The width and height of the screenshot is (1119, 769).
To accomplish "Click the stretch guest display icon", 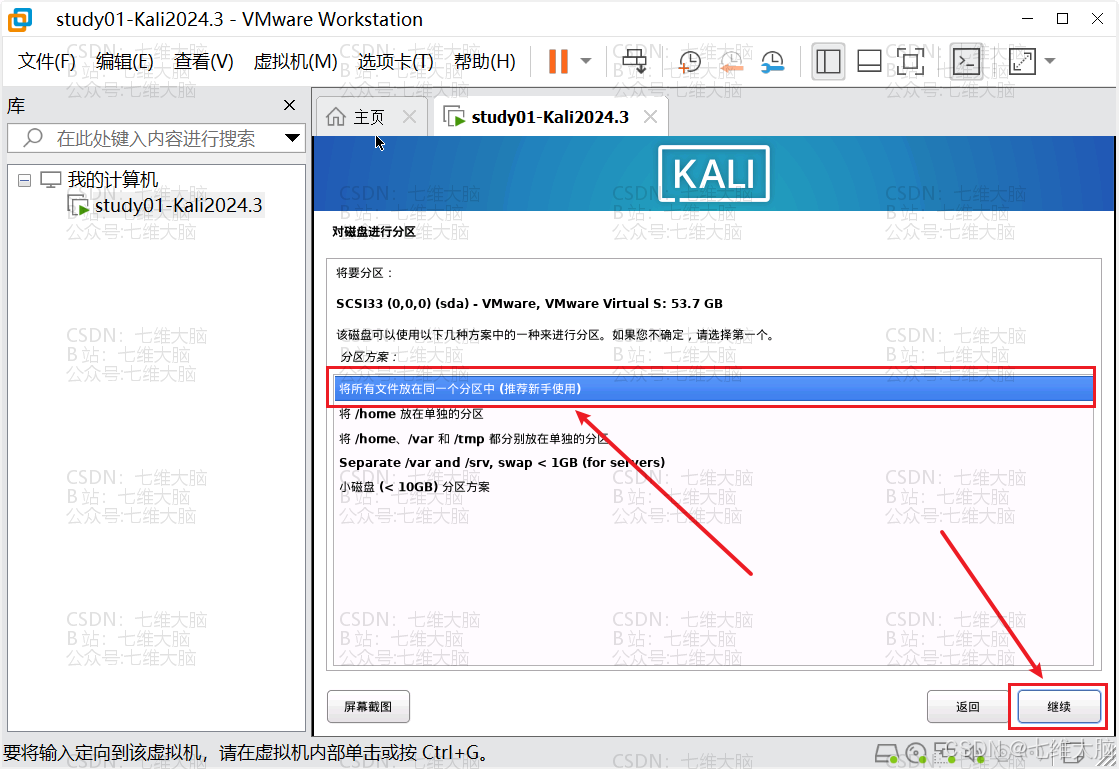I will (x=1023, y=62).
